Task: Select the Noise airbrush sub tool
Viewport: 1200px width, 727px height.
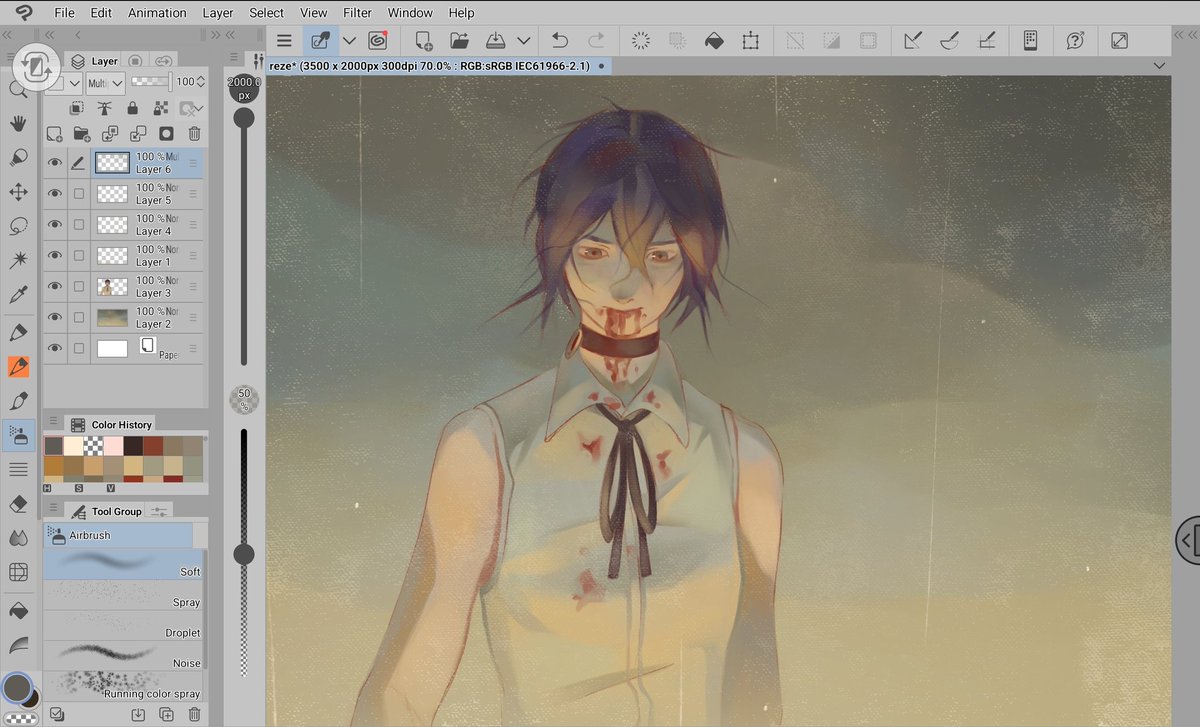Action: (122, 656)
